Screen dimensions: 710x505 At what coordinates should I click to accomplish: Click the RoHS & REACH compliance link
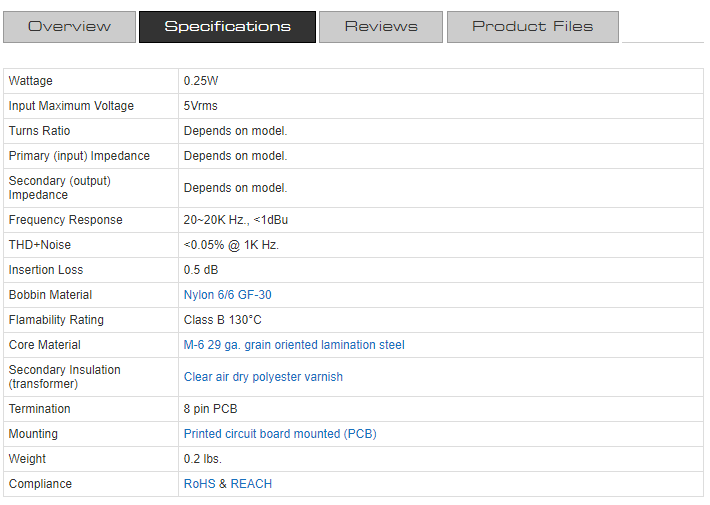click(x=227, y=484)
